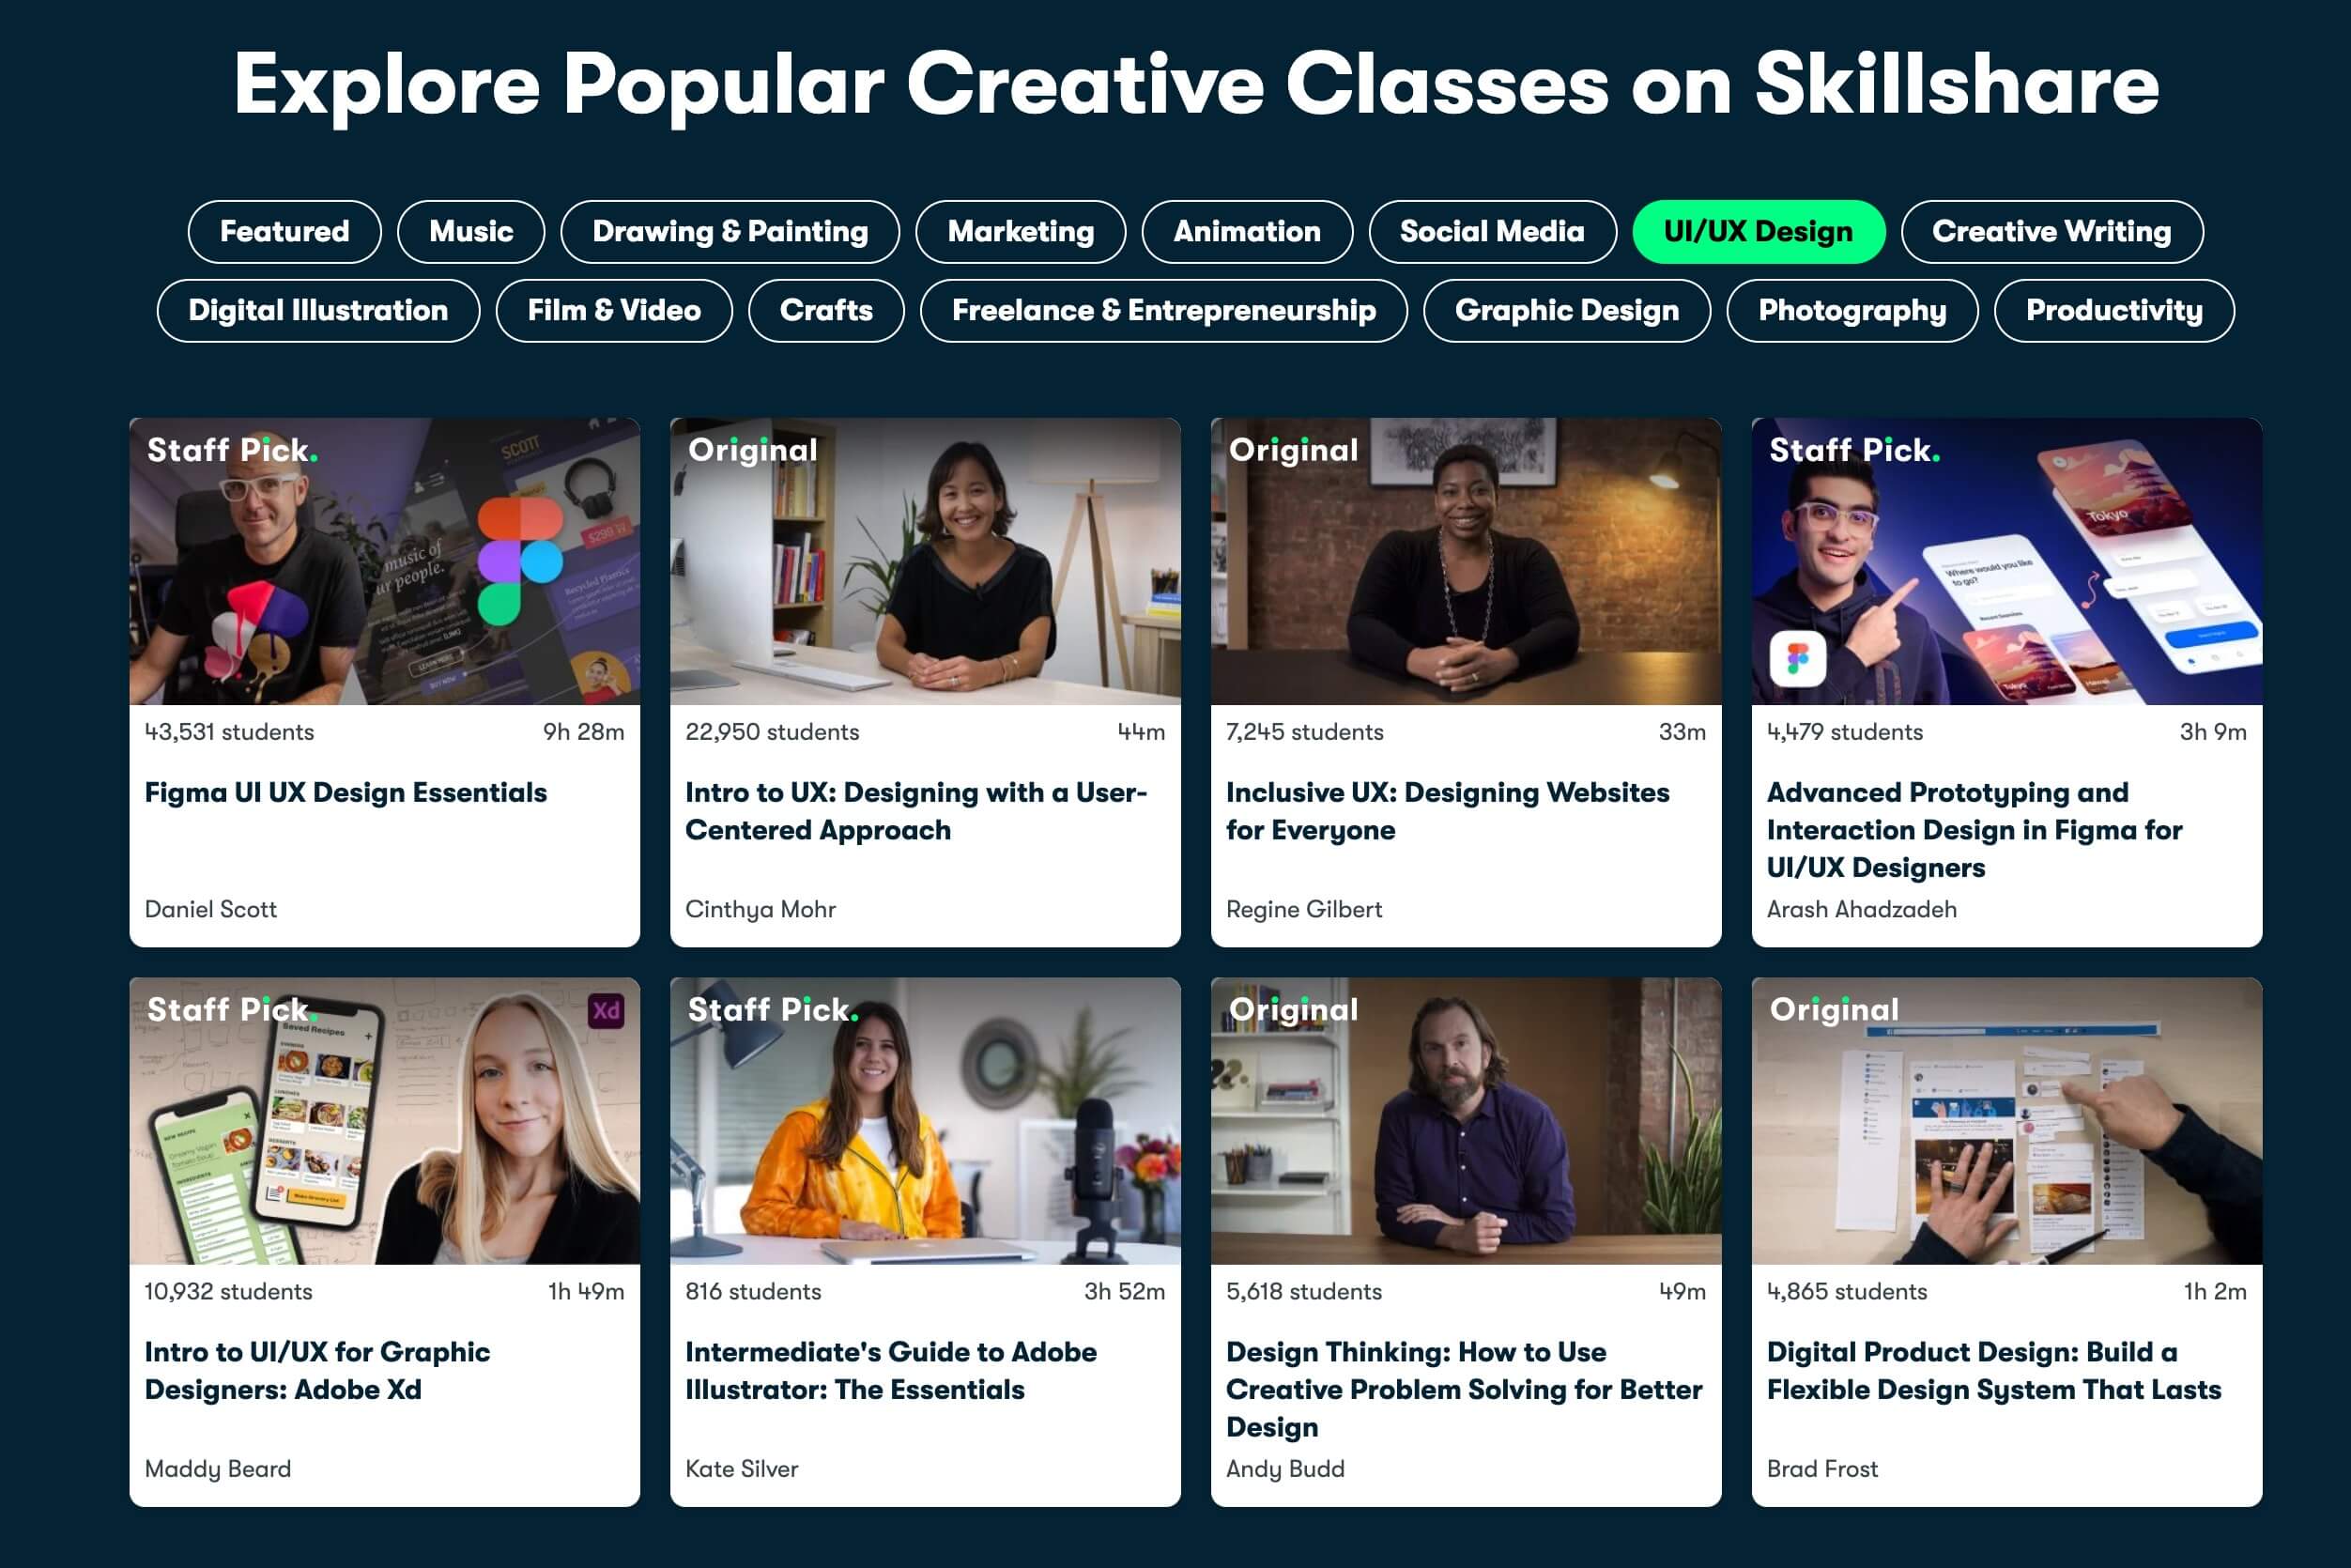The width and height of the screenshot is (2351, 1568).
Task: Open the Inclusive UX class thumbnail
Action: point(1465,561)
